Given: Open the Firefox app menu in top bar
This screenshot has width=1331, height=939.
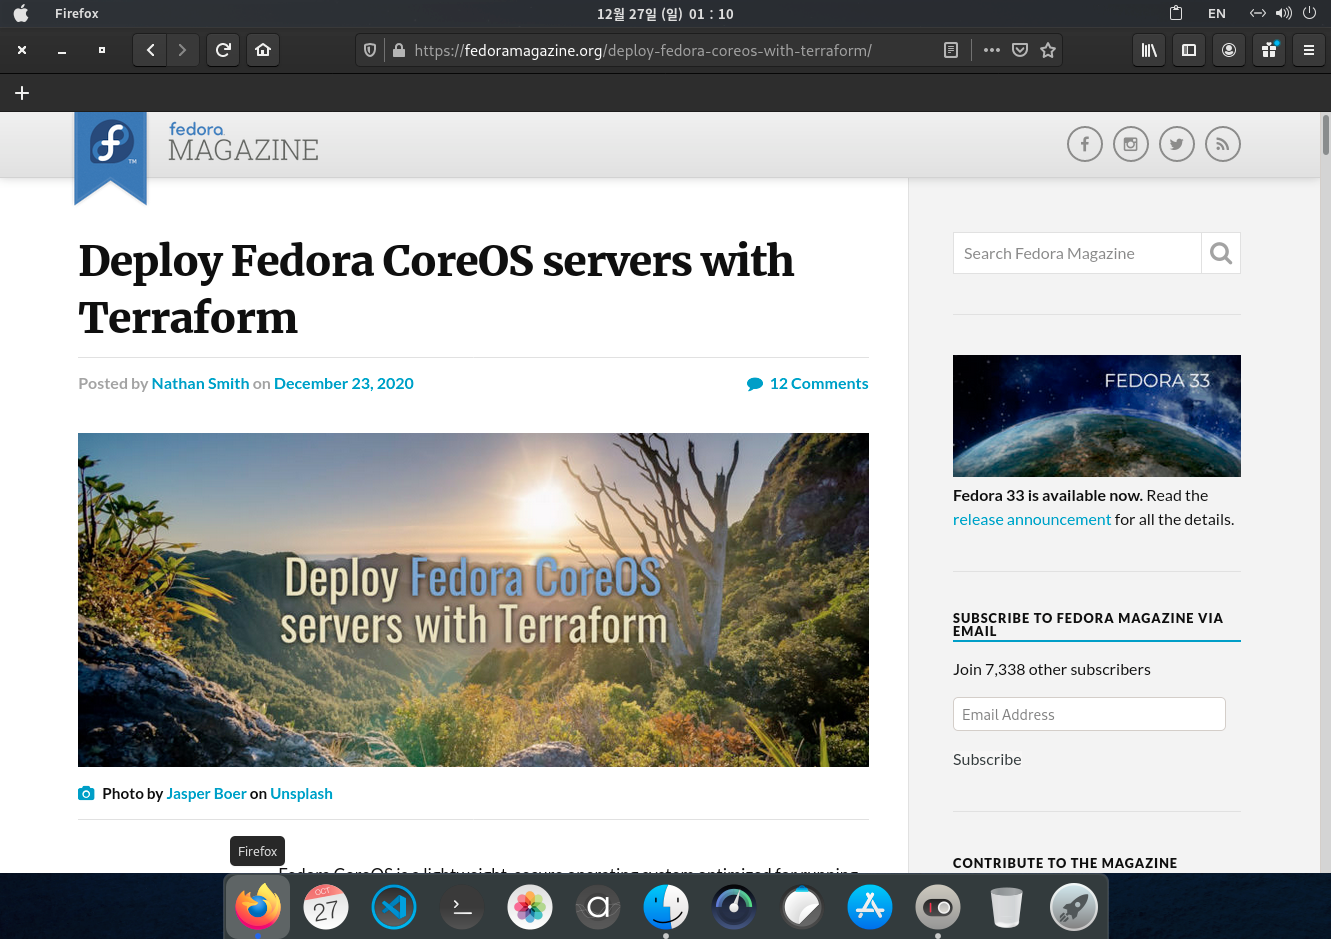Looking at the screenshot, I should (x=77, y=13).
